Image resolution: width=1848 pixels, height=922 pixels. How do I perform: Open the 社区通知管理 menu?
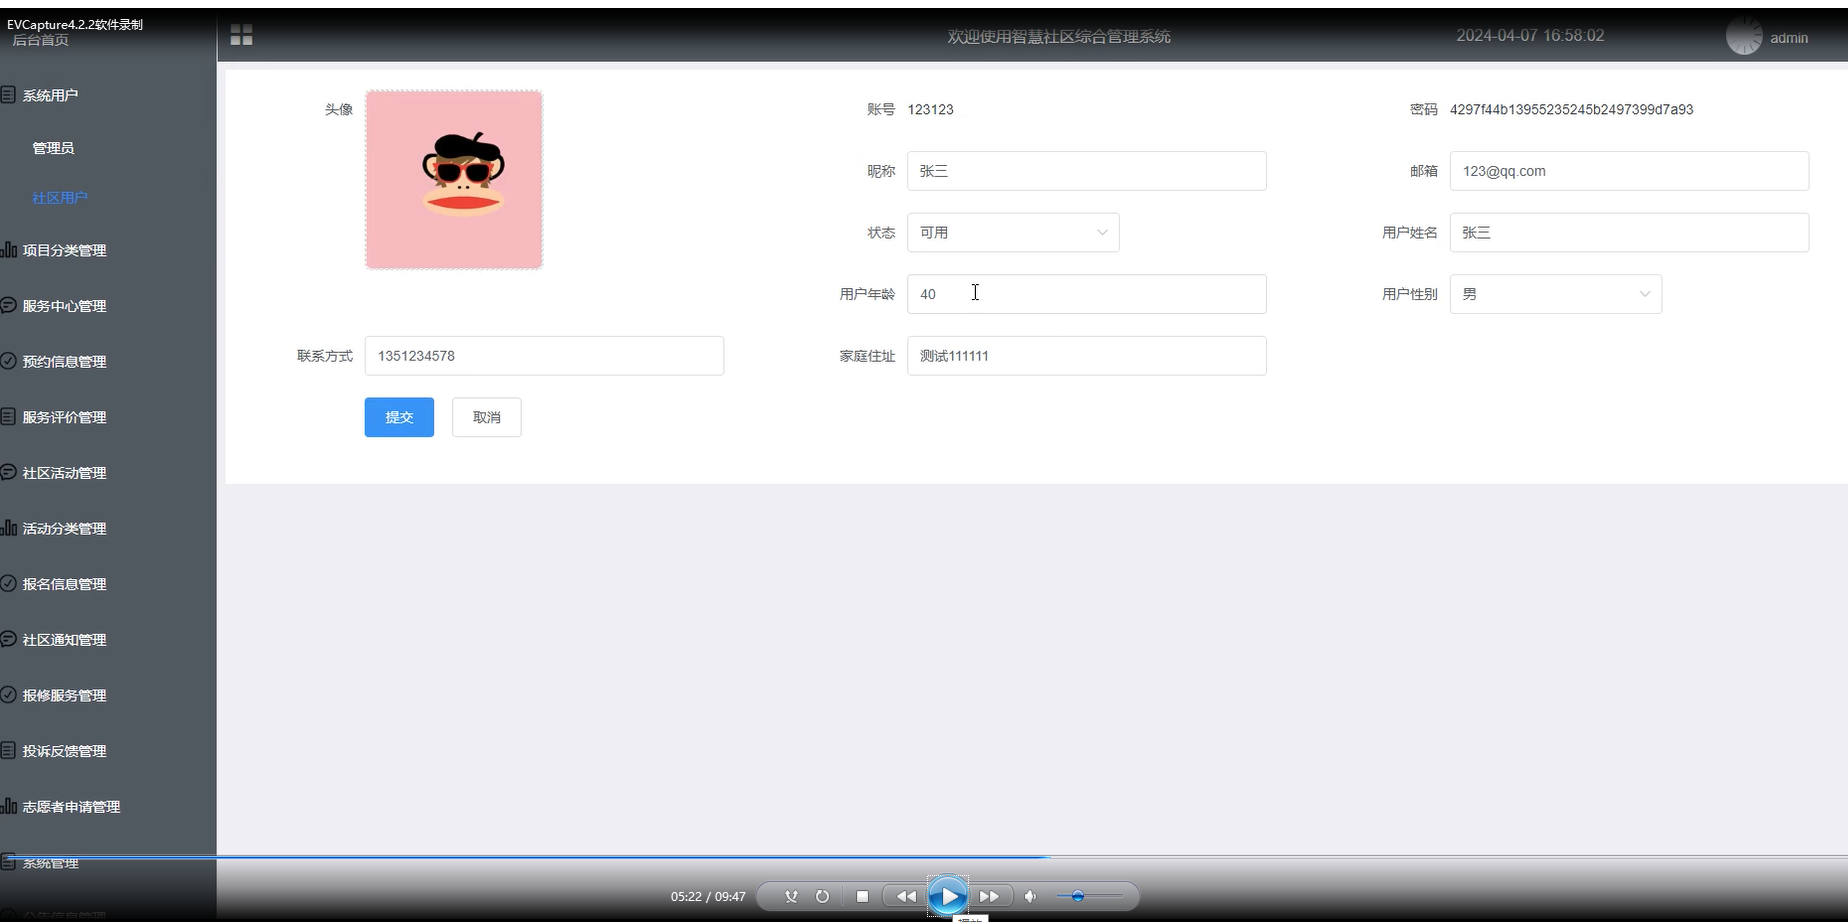tap(64, 640)
